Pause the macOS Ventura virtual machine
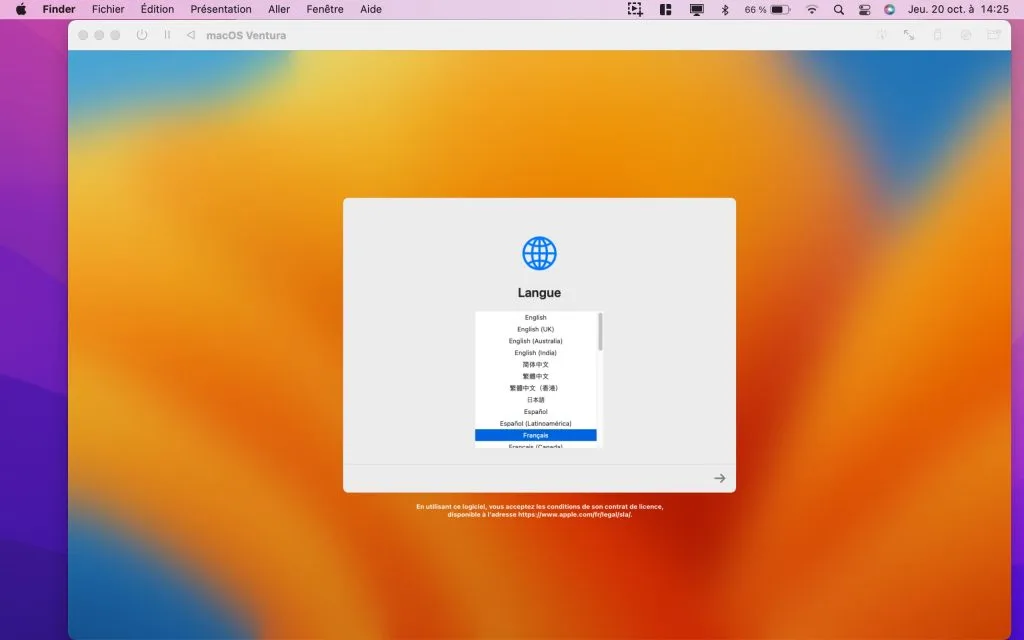 (167, 35)
